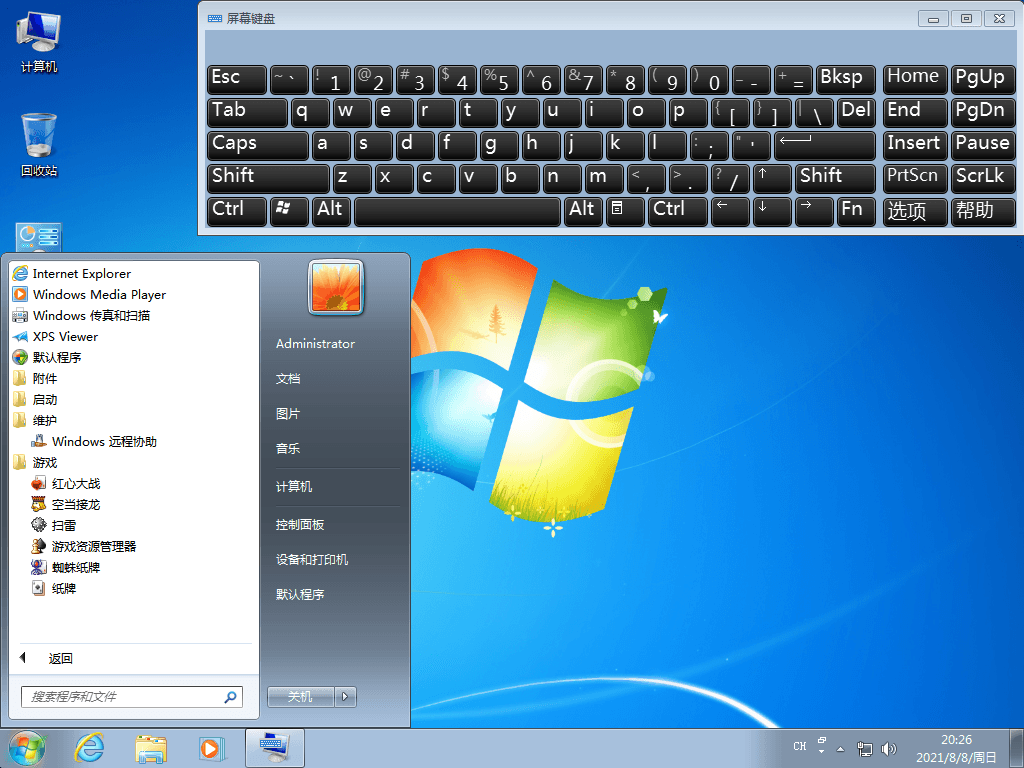Toggle the Insert key on the on-screen keyboard
The image size is (1024, 768).
coord(914,145)
